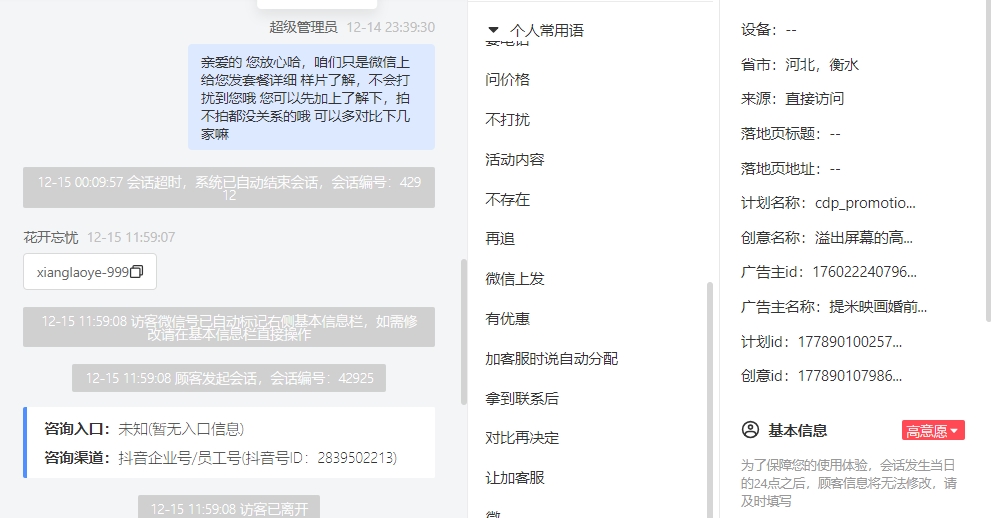991x518 pixels.
Task: Collapse the 个人常用语 section
Action: [494, 30]
